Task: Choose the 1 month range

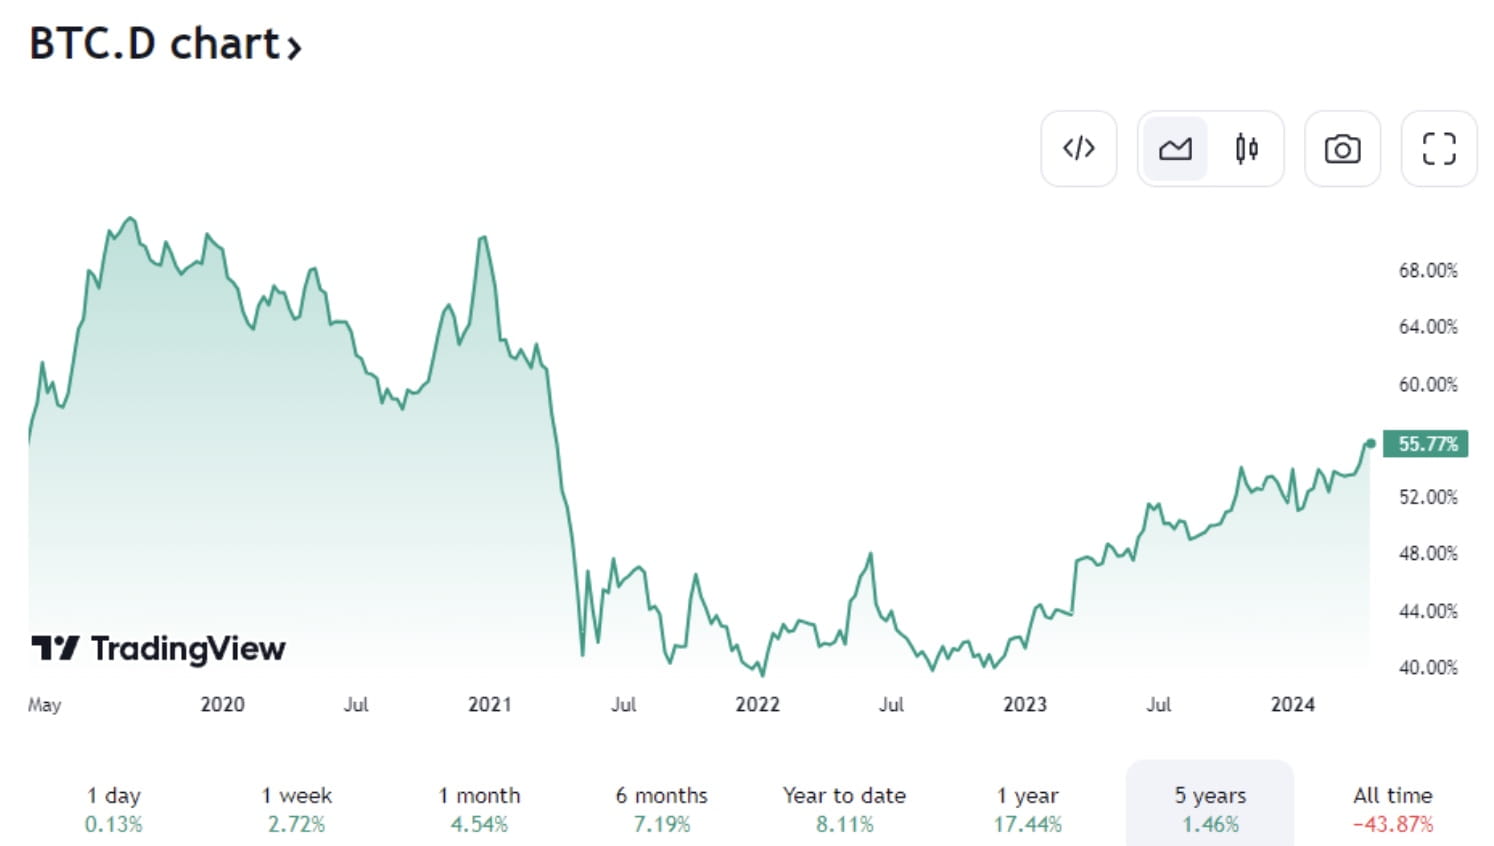Action: click(479, 808)
